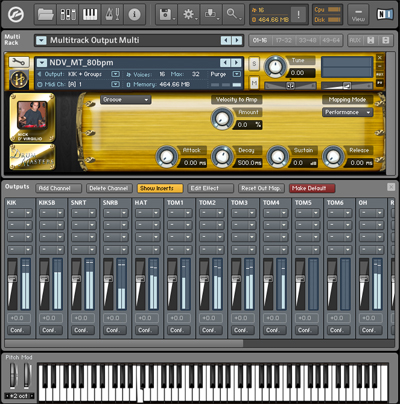Open the master editor metronome icon
Viewport: 400px width, 404px height.
click(112, 14)
